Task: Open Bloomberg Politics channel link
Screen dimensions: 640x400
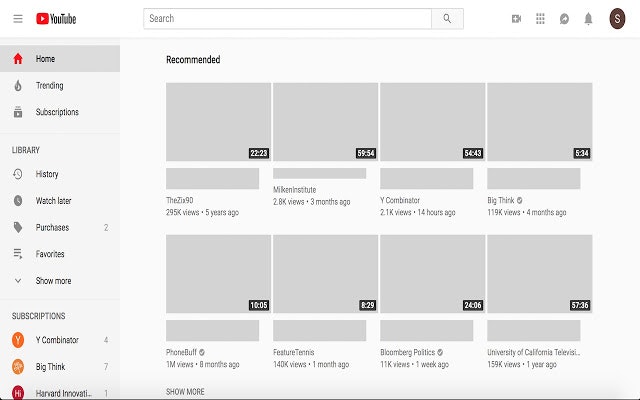Action: click(x=407, y=352)
